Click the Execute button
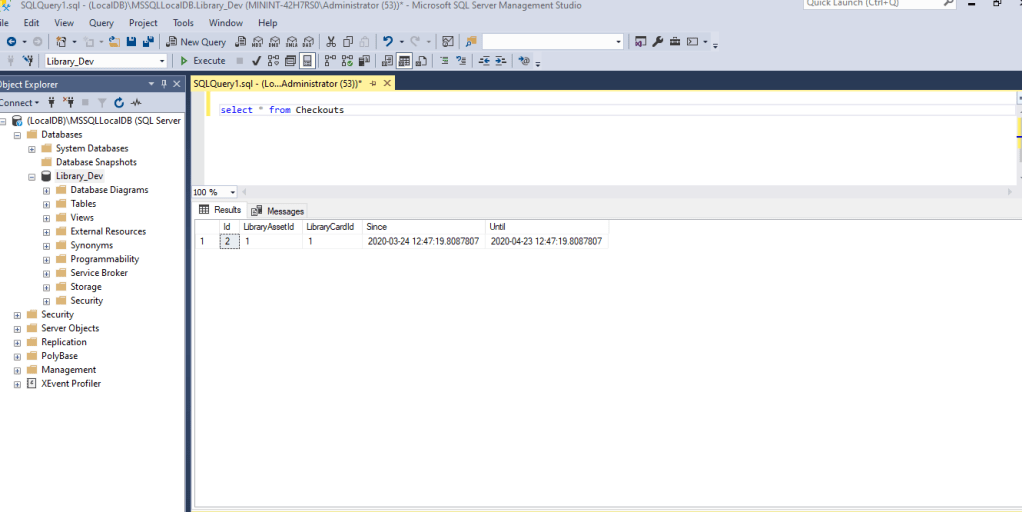This screenshot has width=1022, height=512. tap(202, 61)
